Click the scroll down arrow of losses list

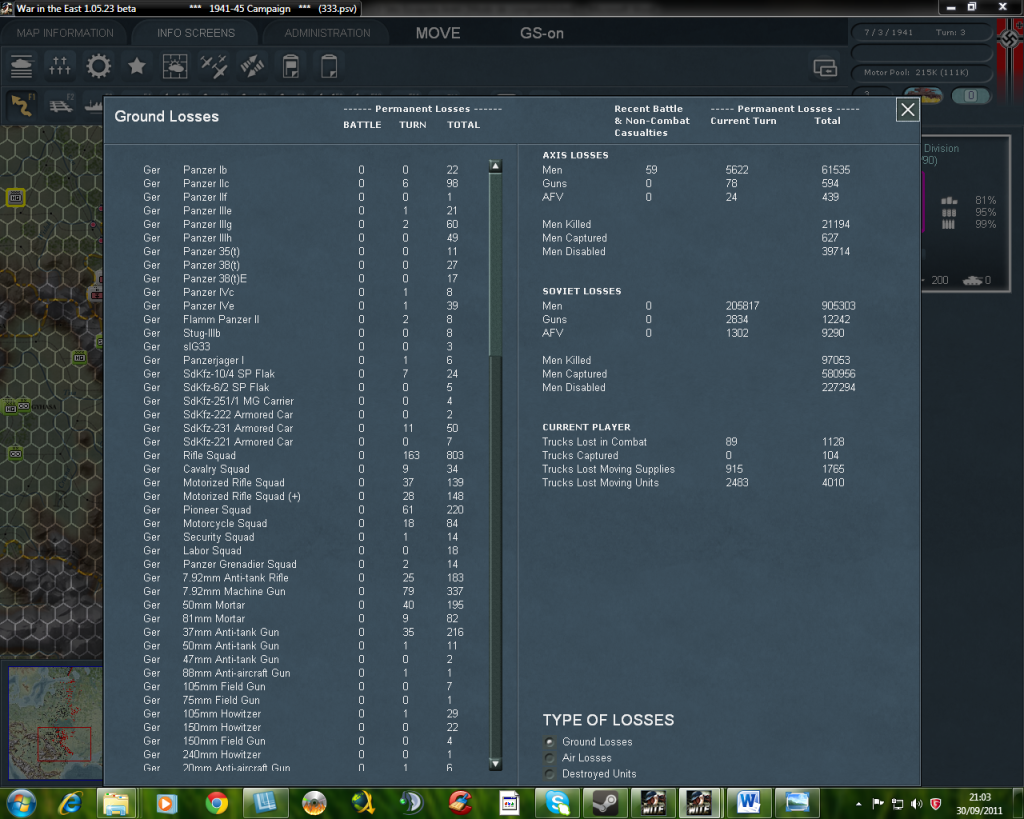coord(496,763)
